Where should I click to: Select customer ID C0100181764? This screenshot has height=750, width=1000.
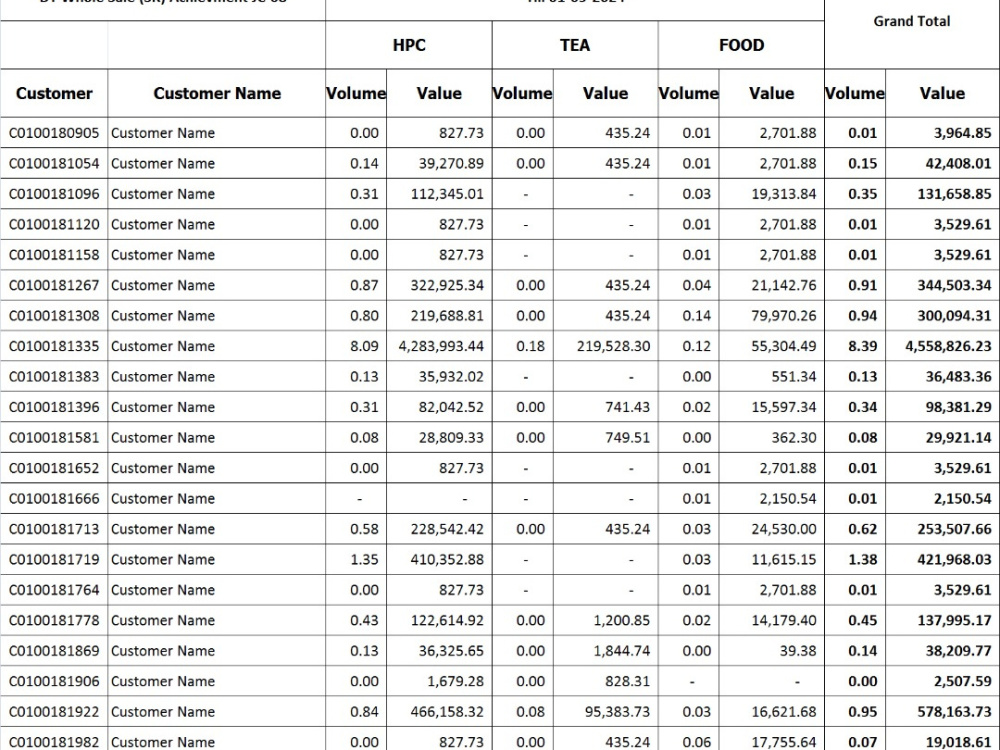[x=54, y=591]
